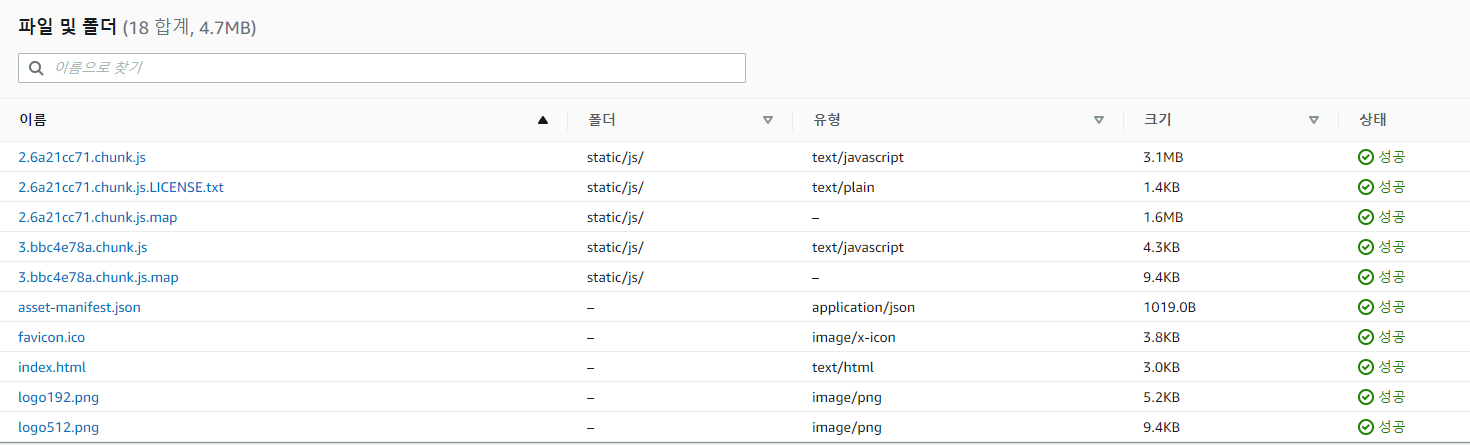The image size is (1470, 445).
Task: Click success check icon for index.html row
Action: tap(1365, 367)
